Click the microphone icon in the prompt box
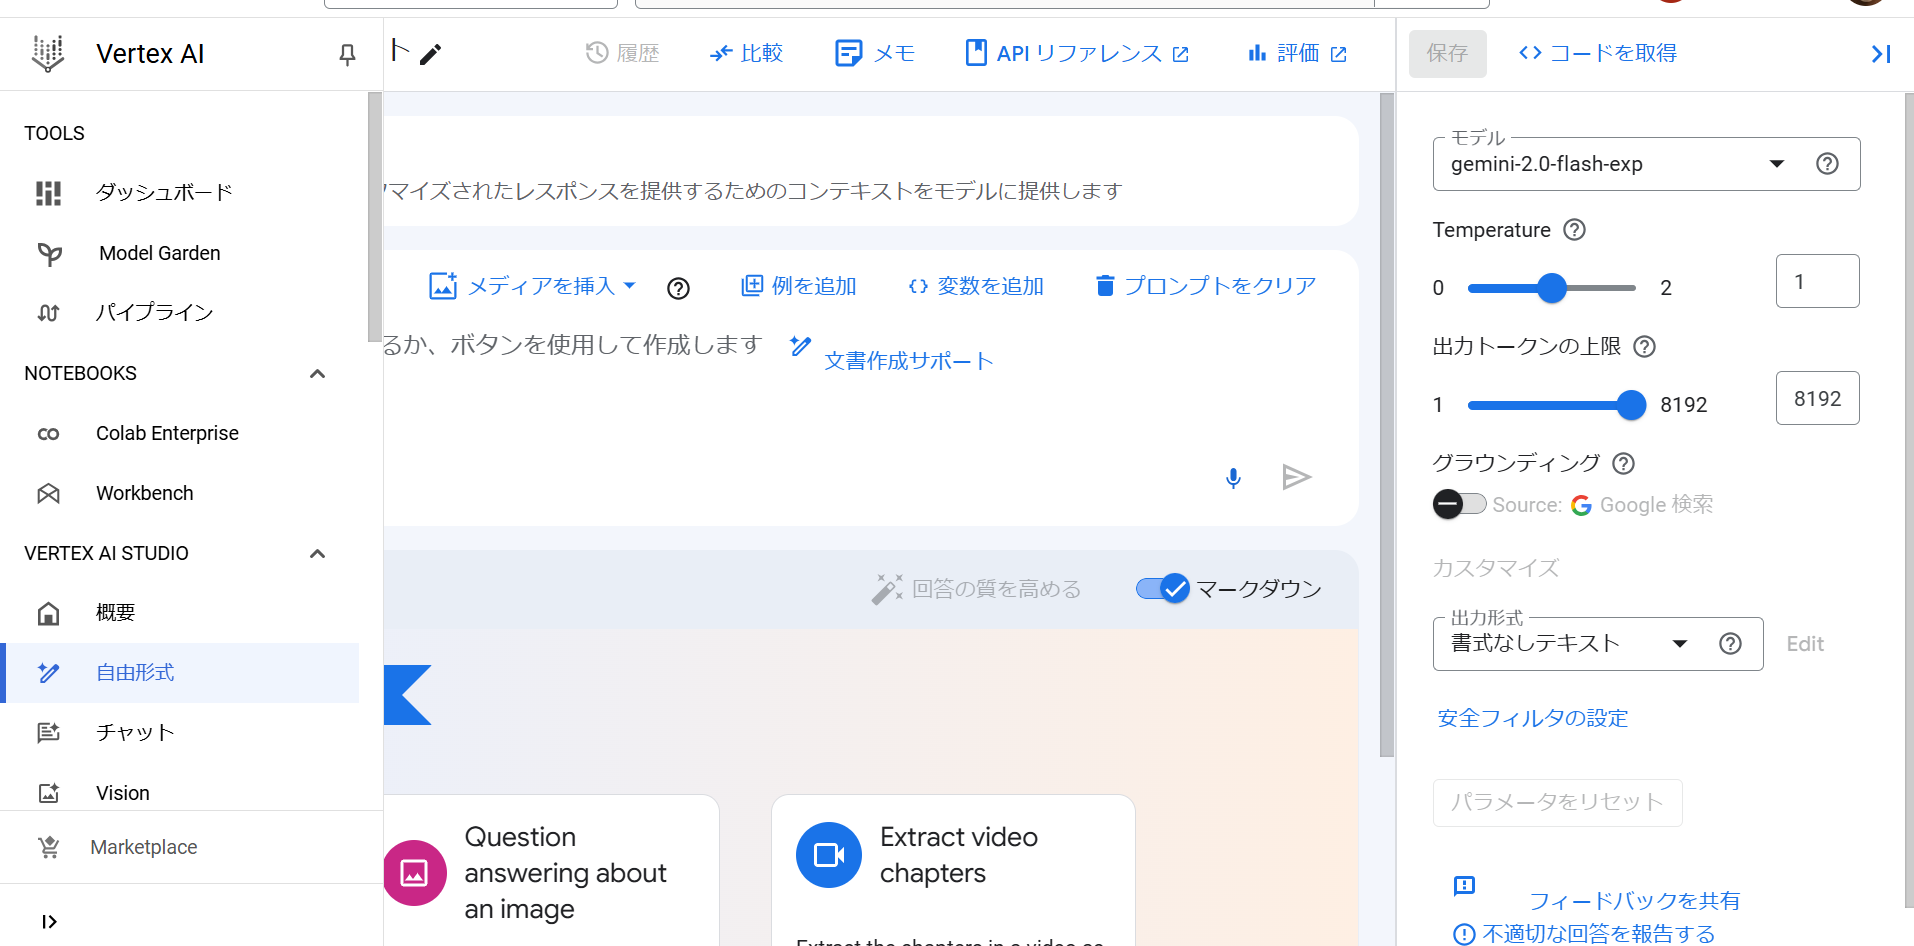 pyautogui.click(x=1233, y=477)
